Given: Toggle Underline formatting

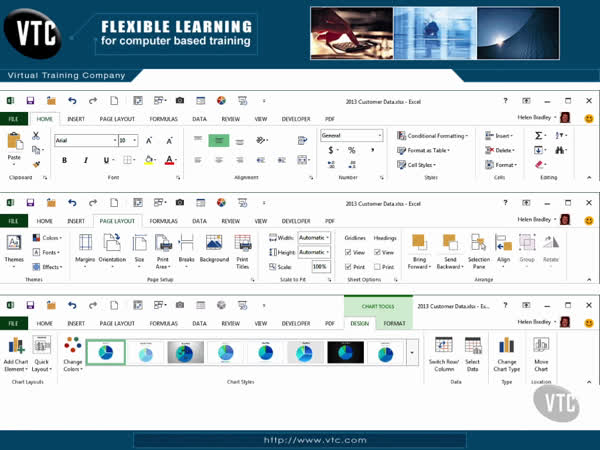Looking at the screenshot, I should pyautogui.click(x=106, y=160).
